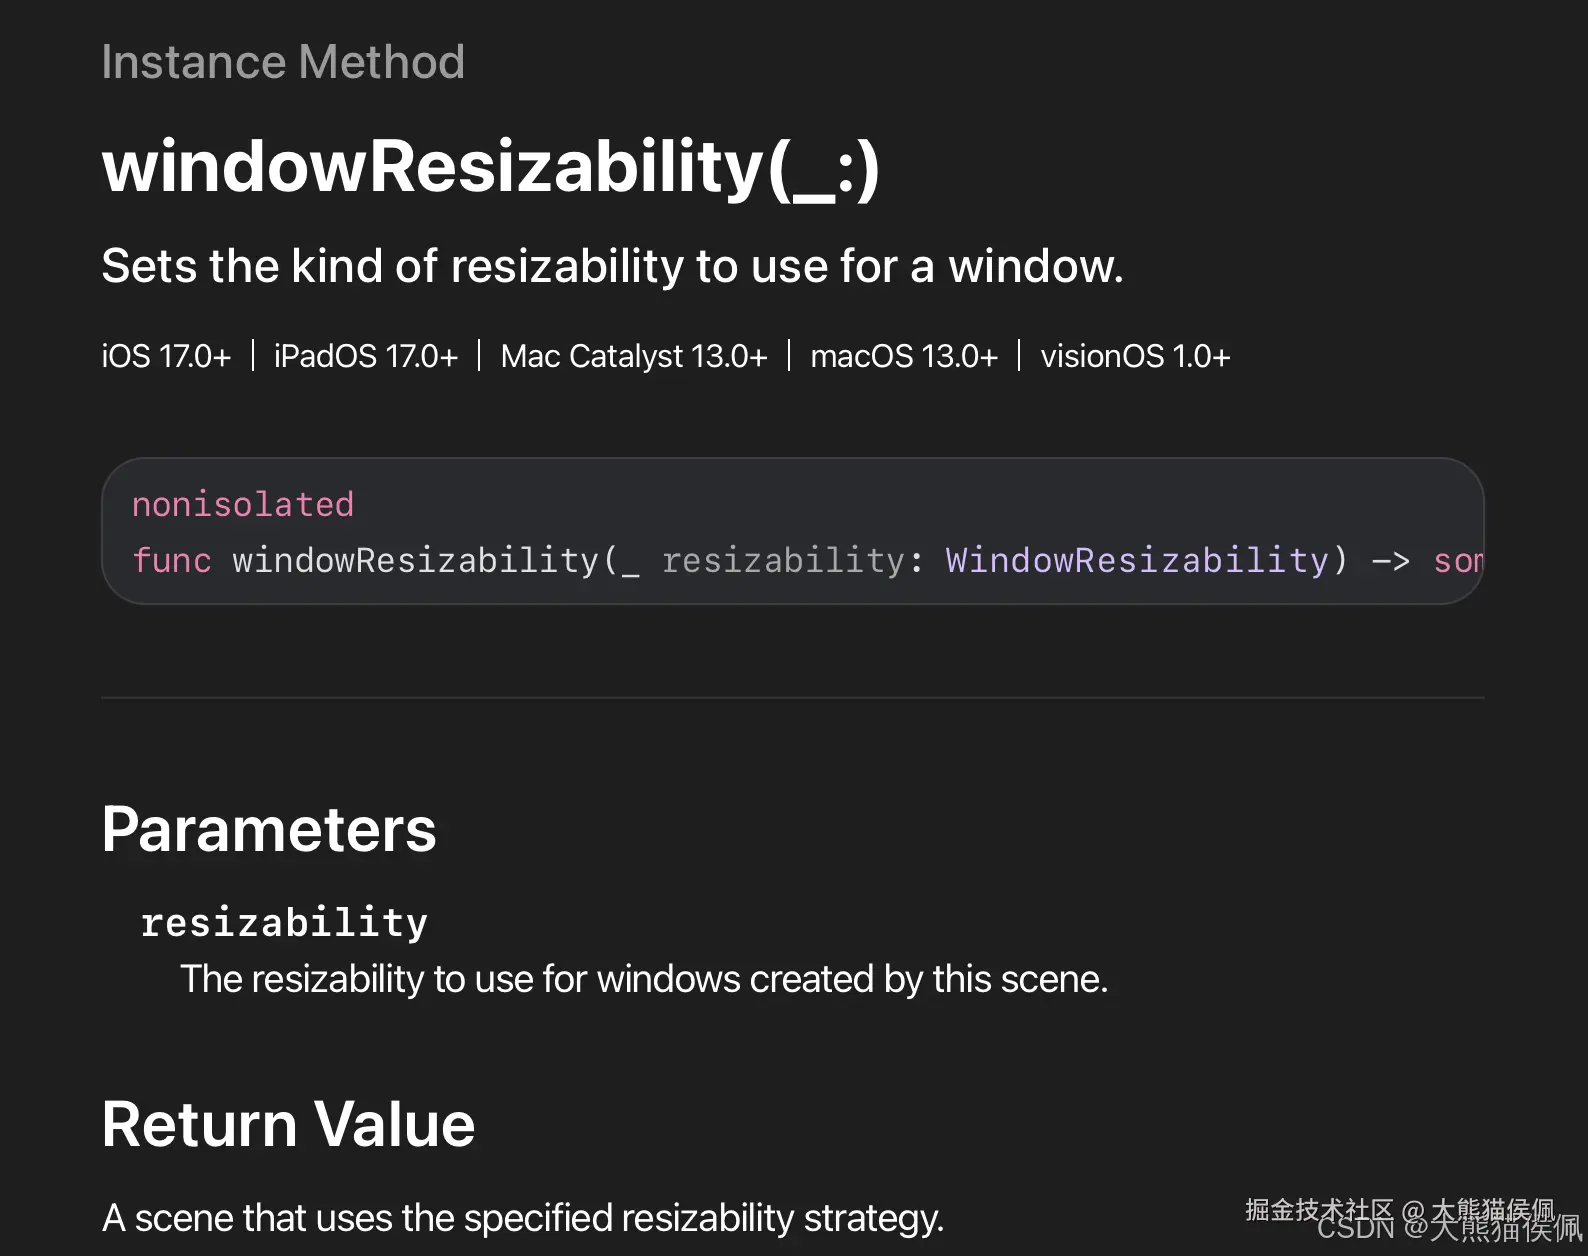Click the windowResizability function name in code

[415, 560]
